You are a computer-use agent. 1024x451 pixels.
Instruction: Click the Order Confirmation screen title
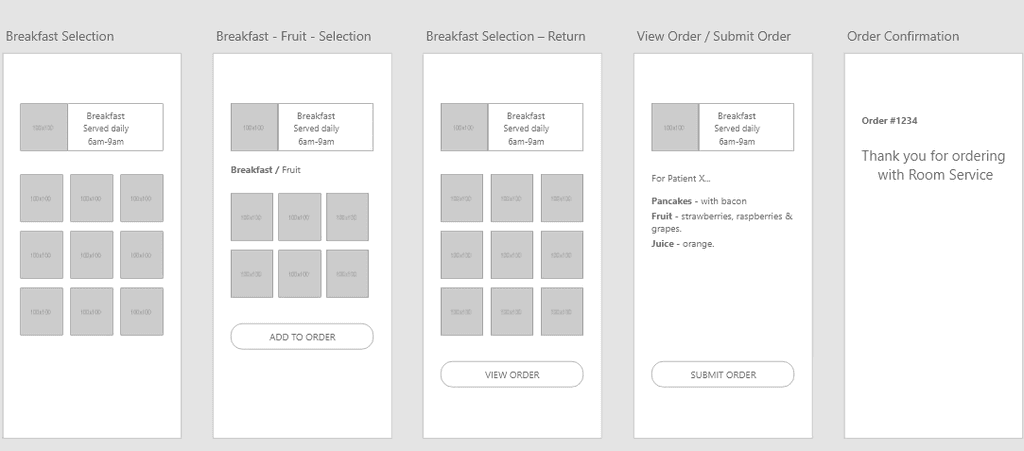903,36
